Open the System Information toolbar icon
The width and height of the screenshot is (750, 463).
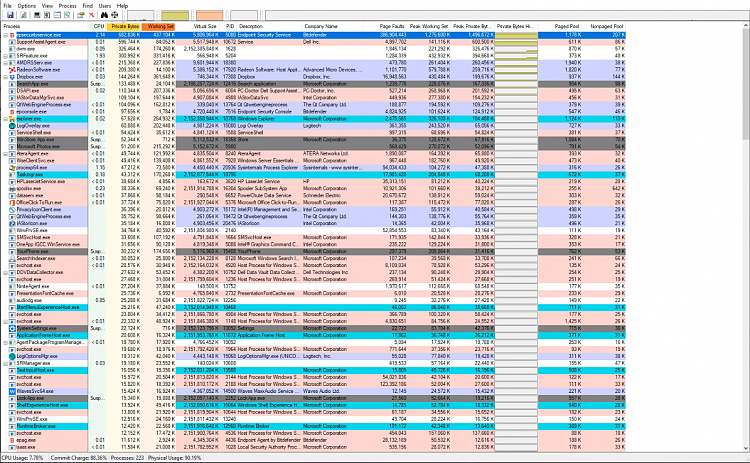(37, 15)
